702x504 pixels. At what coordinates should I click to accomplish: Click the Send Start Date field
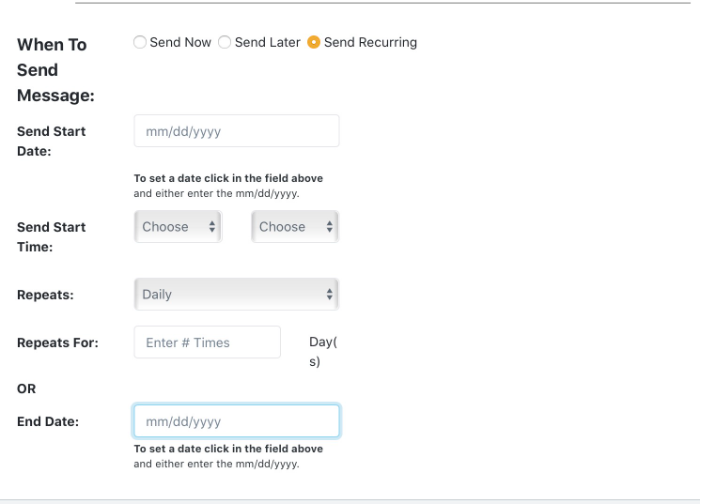tap(236, 131)
